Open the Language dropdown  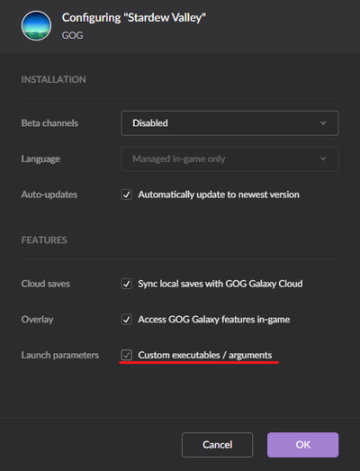tap(230, 159)
